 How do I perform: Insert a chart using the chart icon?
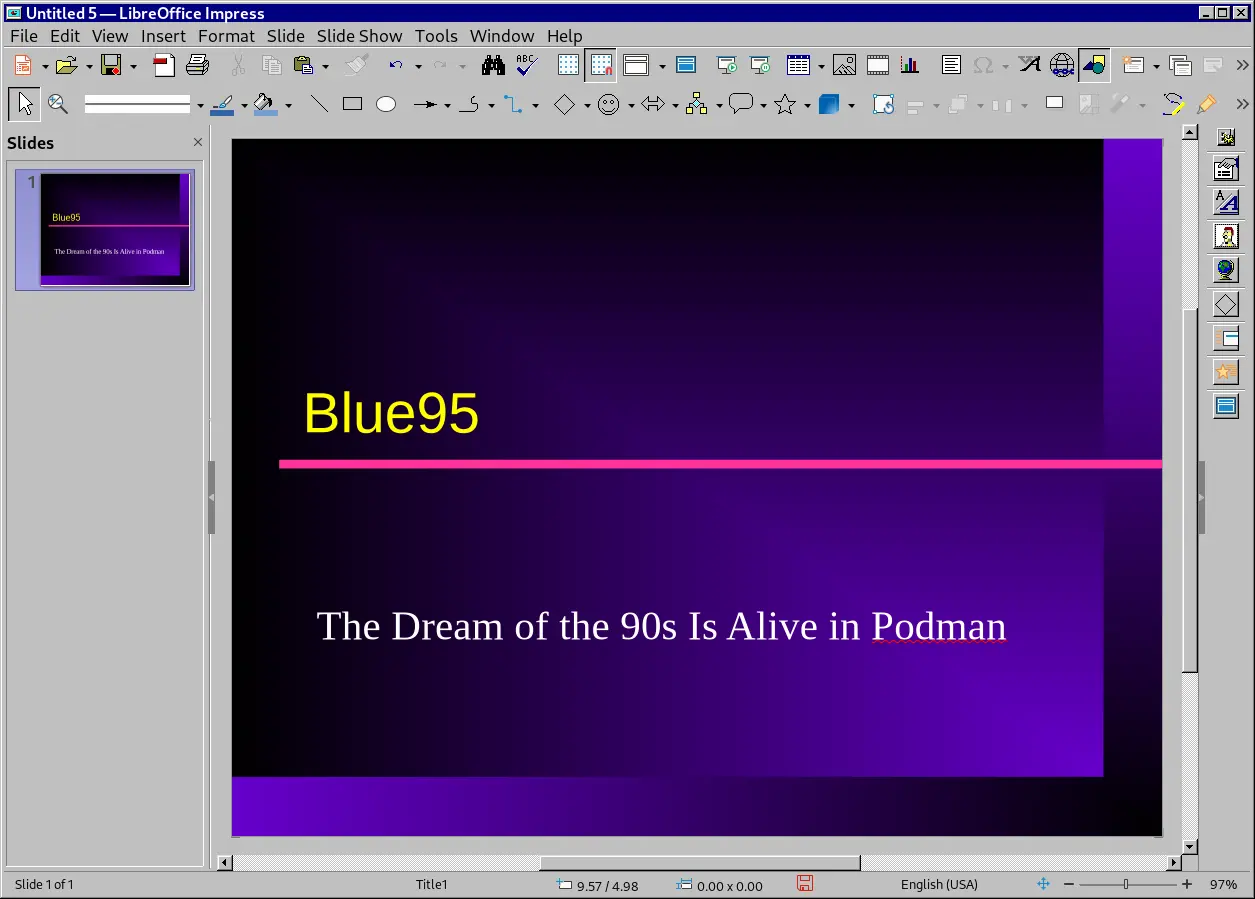pos(910,66)
